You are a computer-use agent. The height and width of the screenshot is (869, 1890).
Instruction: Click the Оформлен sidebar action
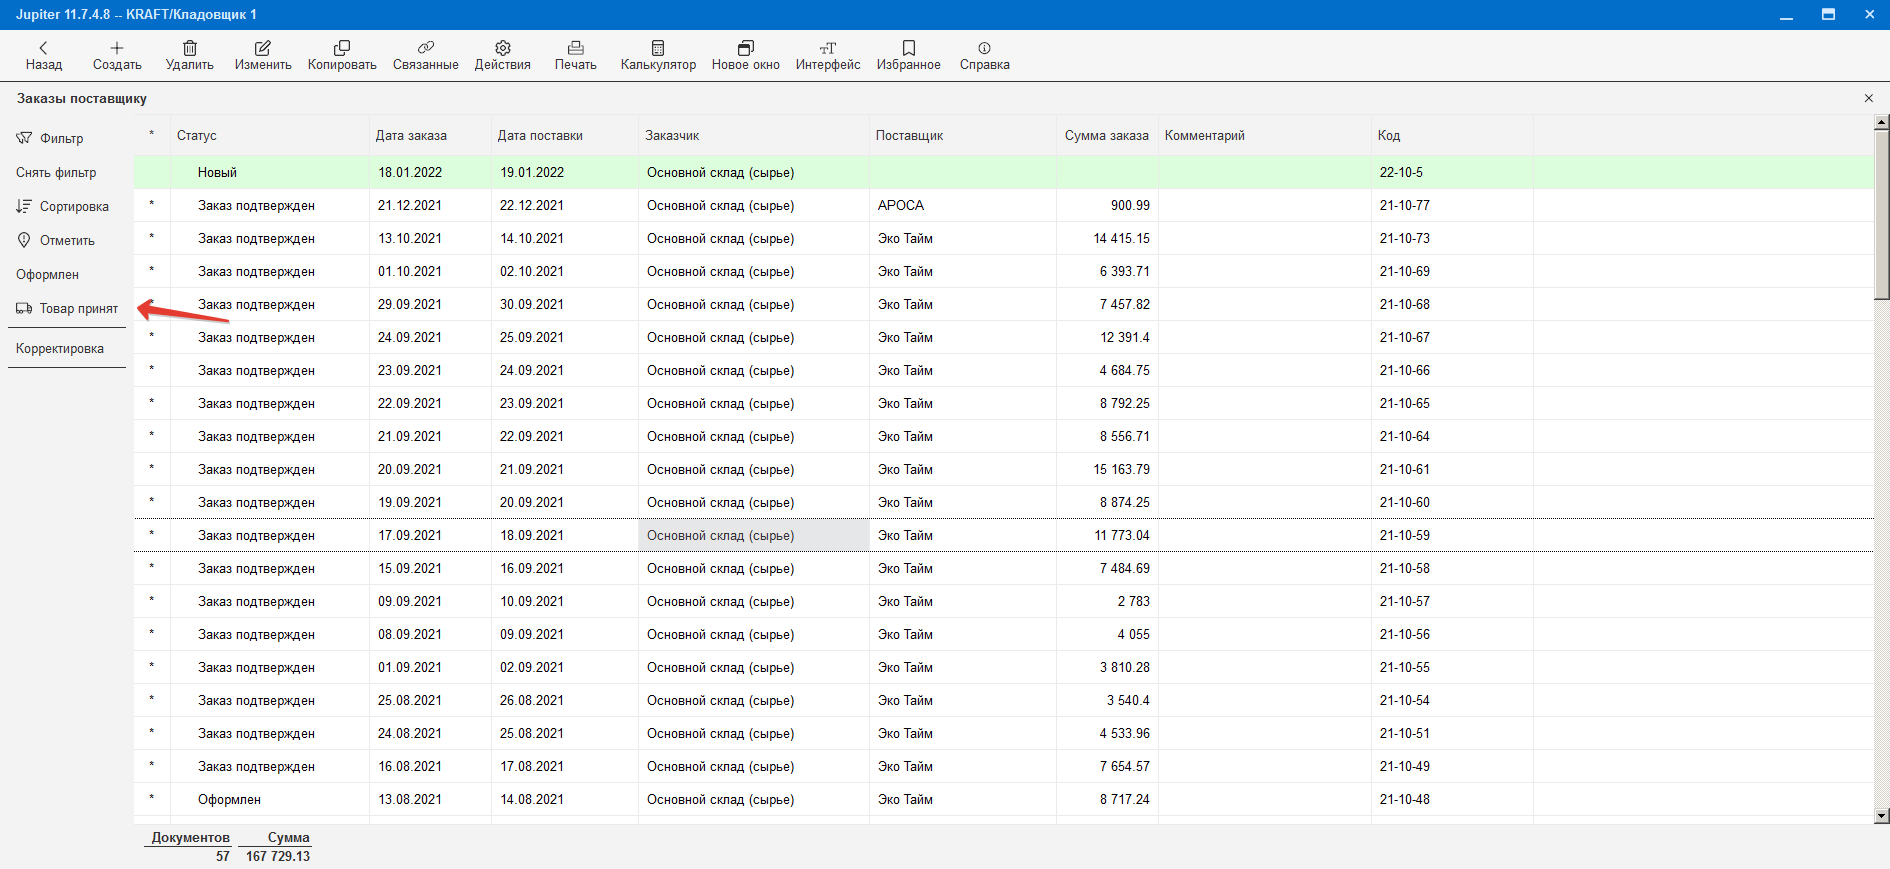point(47,274)
